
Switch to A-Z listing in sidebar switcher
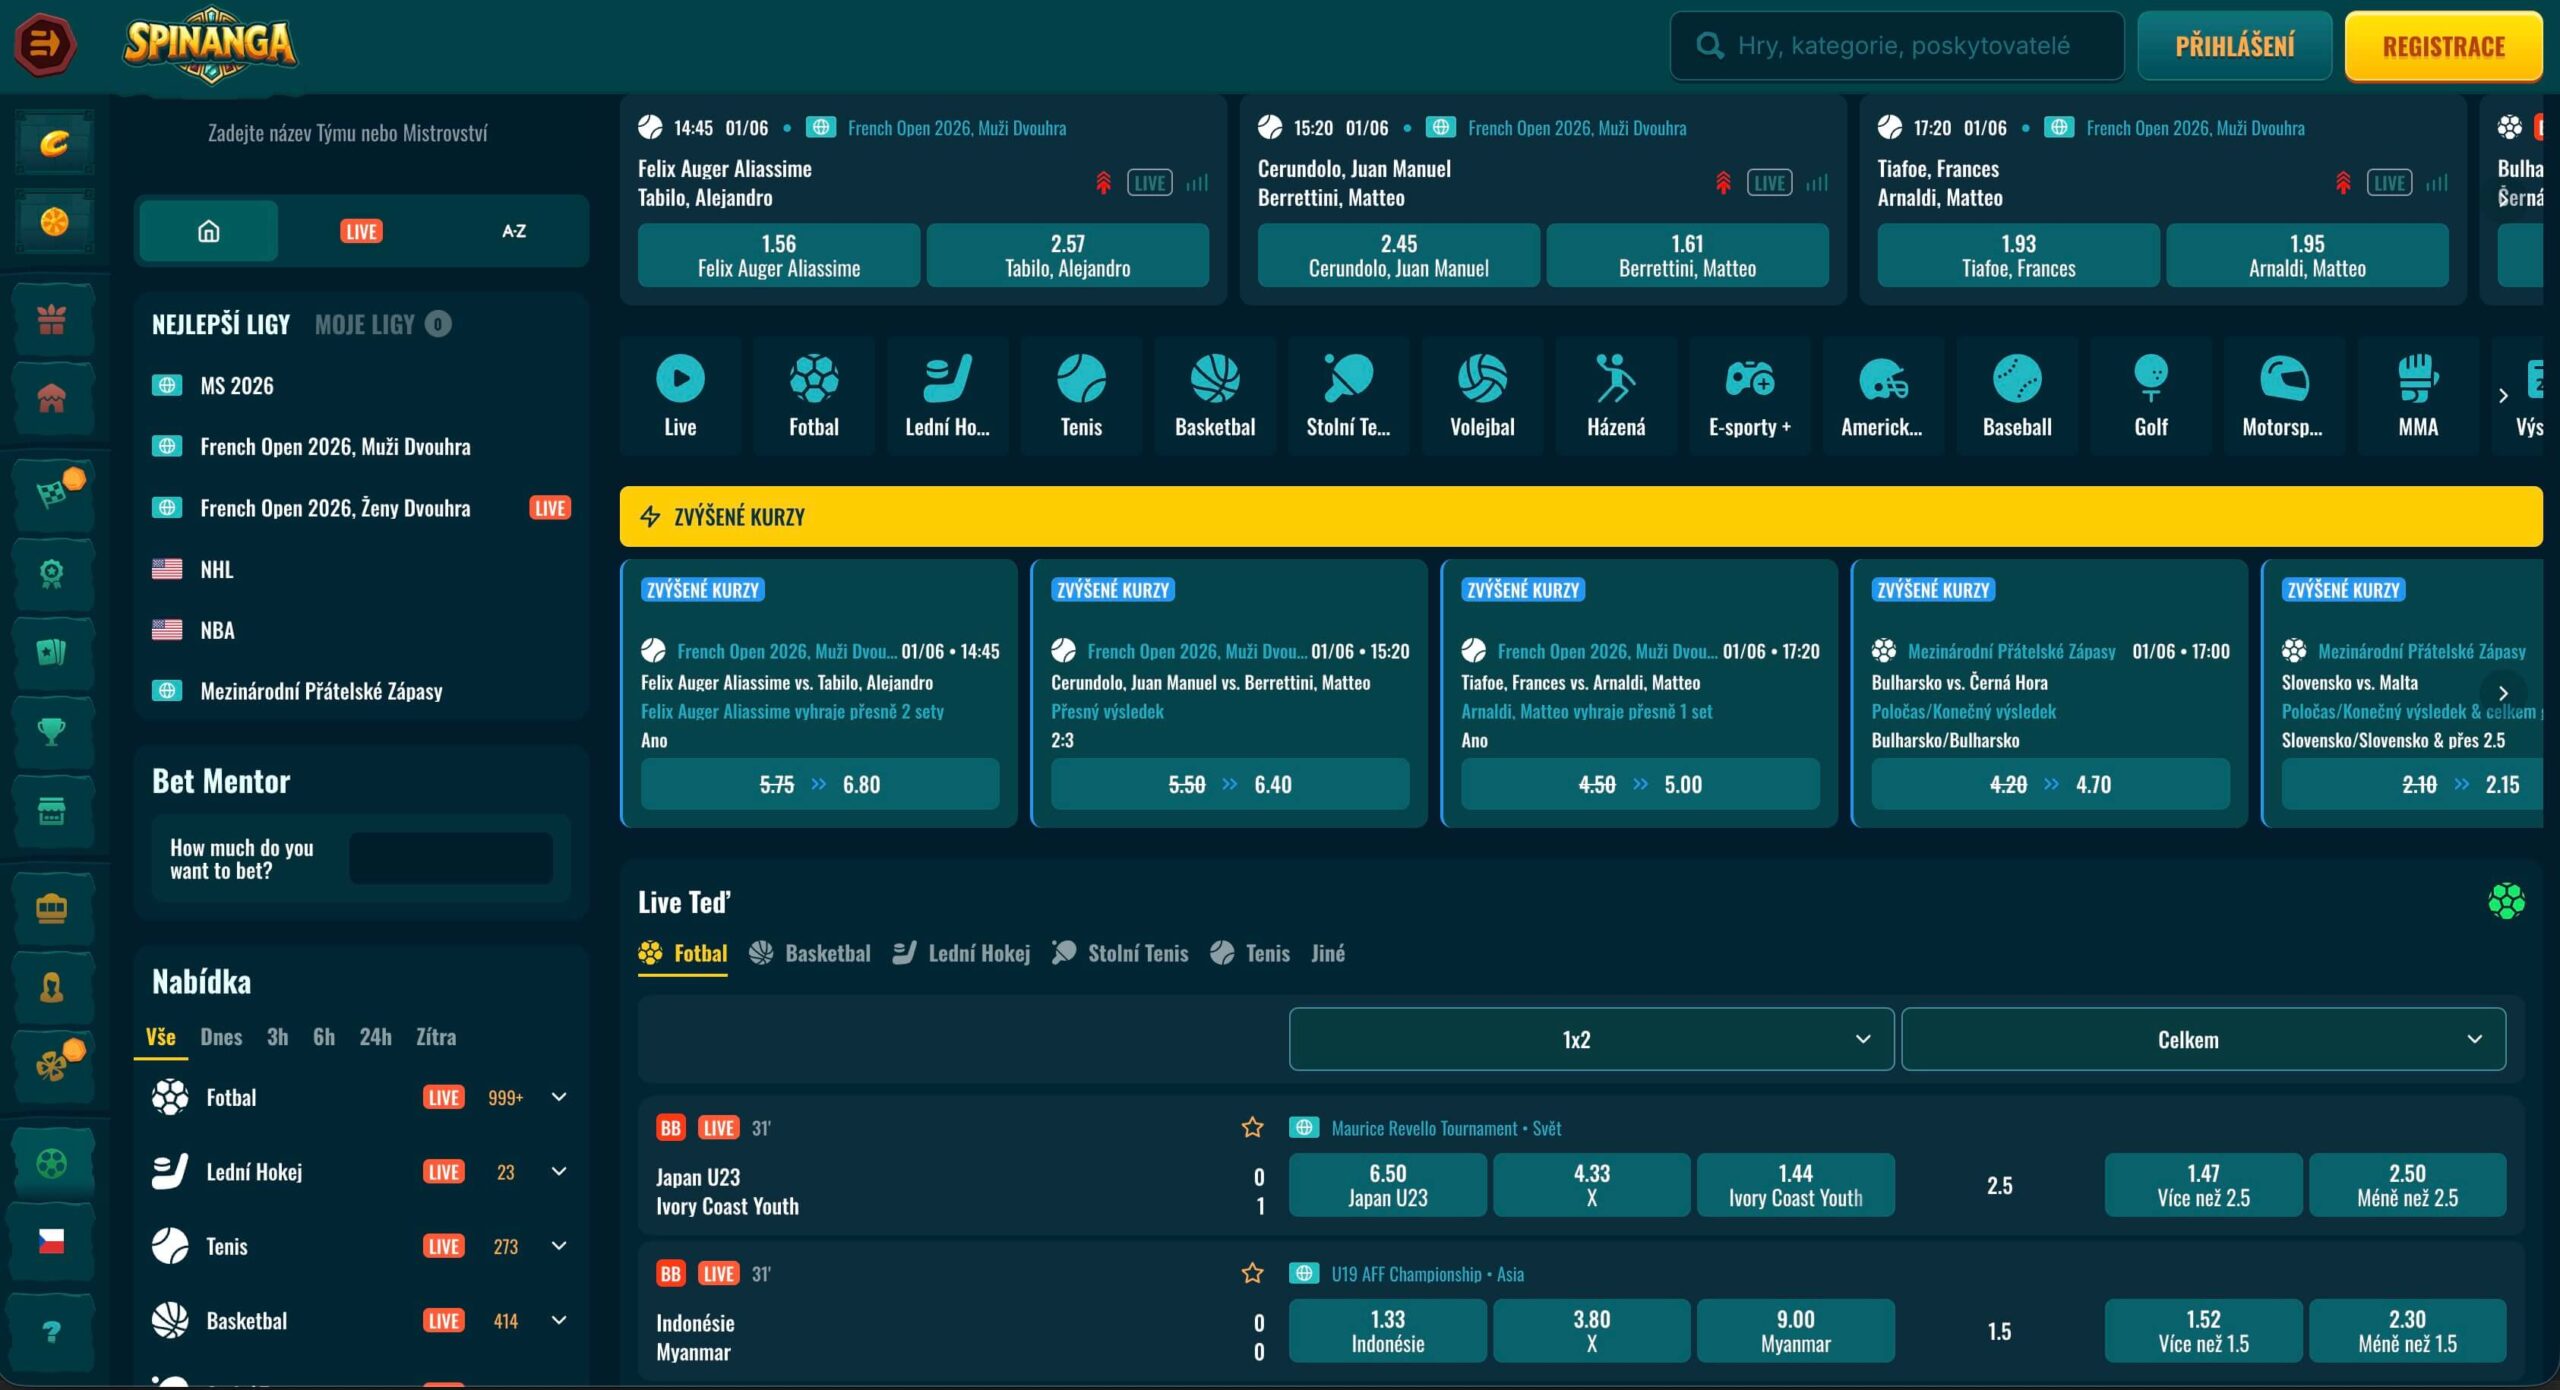(514, 231)
